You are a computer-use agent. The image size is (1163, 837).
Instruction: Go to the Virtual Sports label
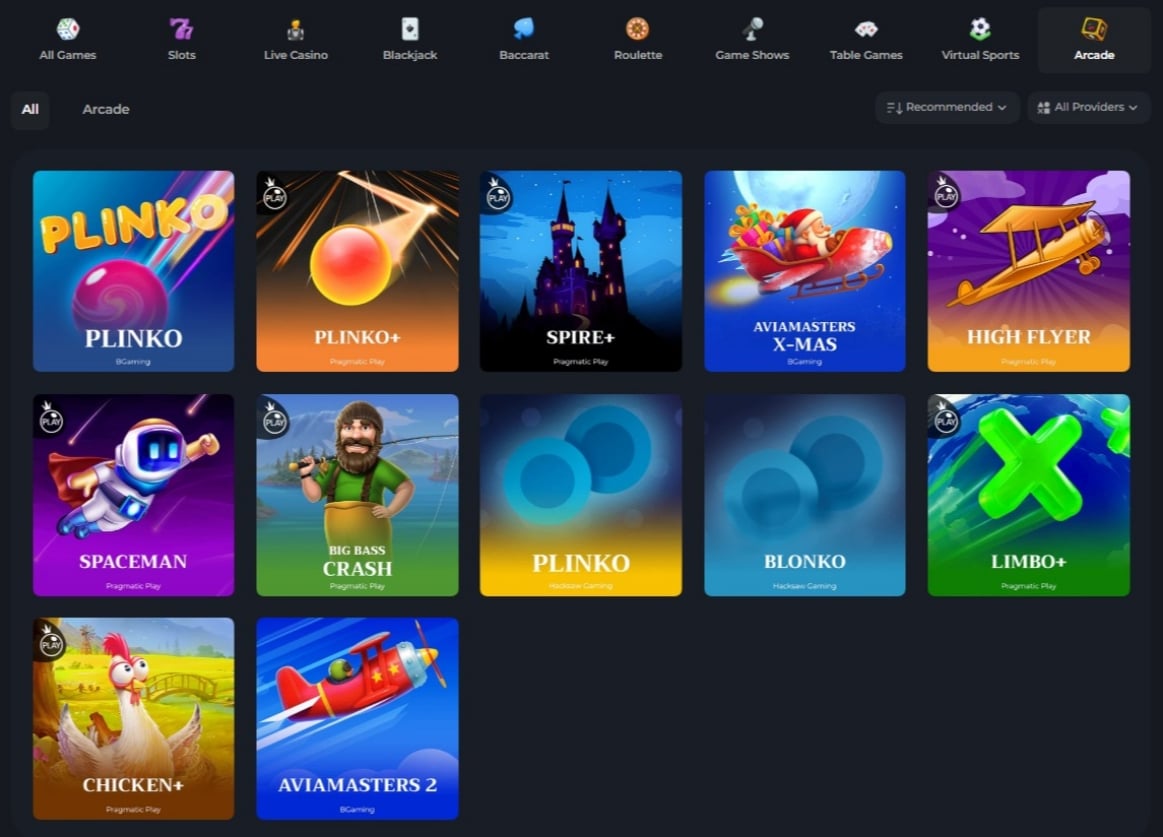click(980, 55)
